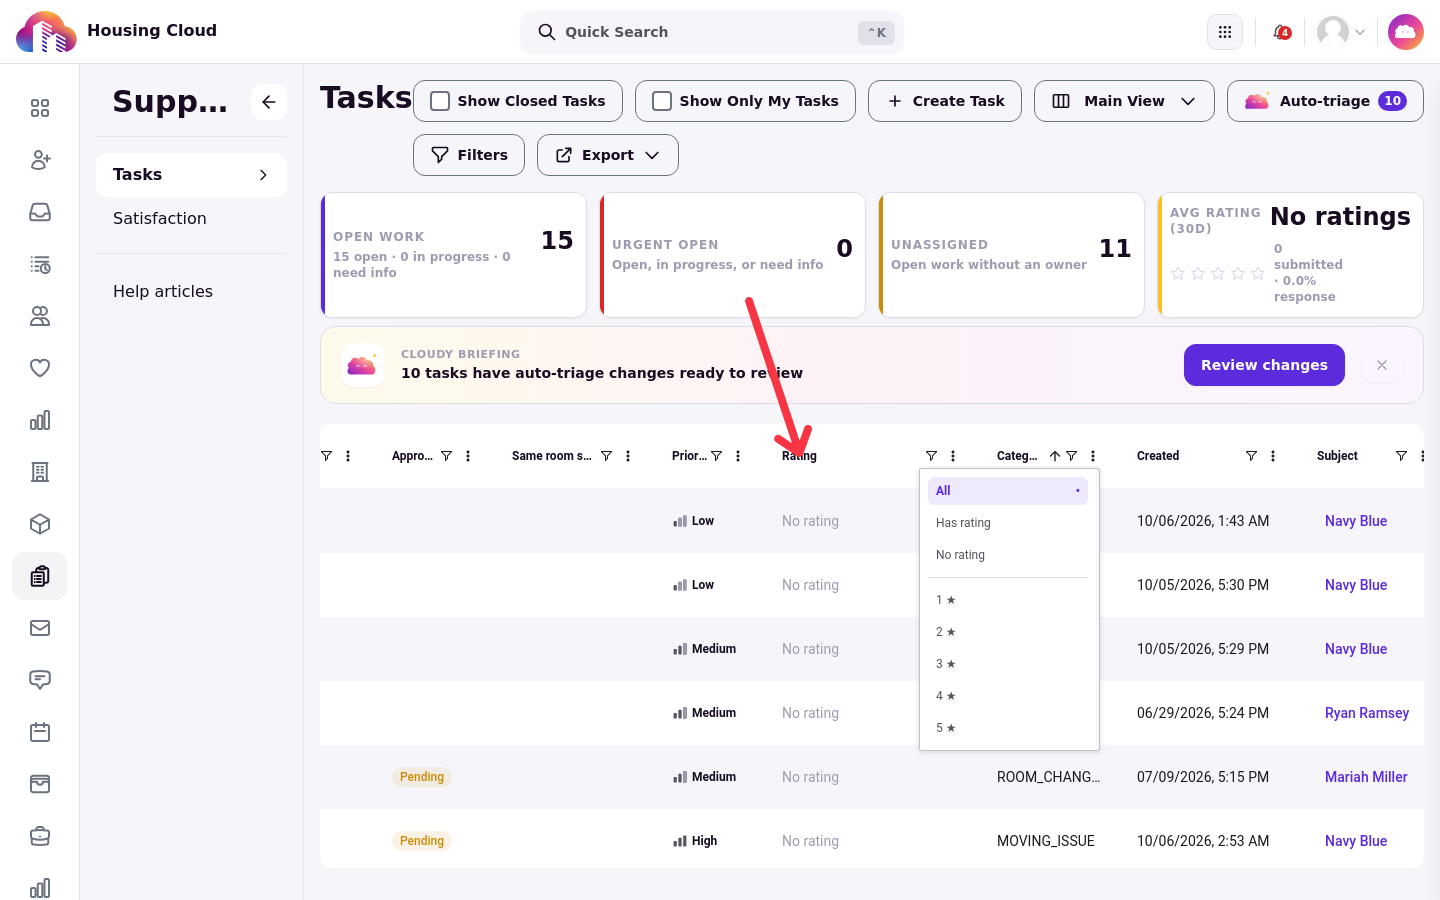Select the heart icon in left sidebar
This screenshot has width=1440, height=900.
(40, 368)
